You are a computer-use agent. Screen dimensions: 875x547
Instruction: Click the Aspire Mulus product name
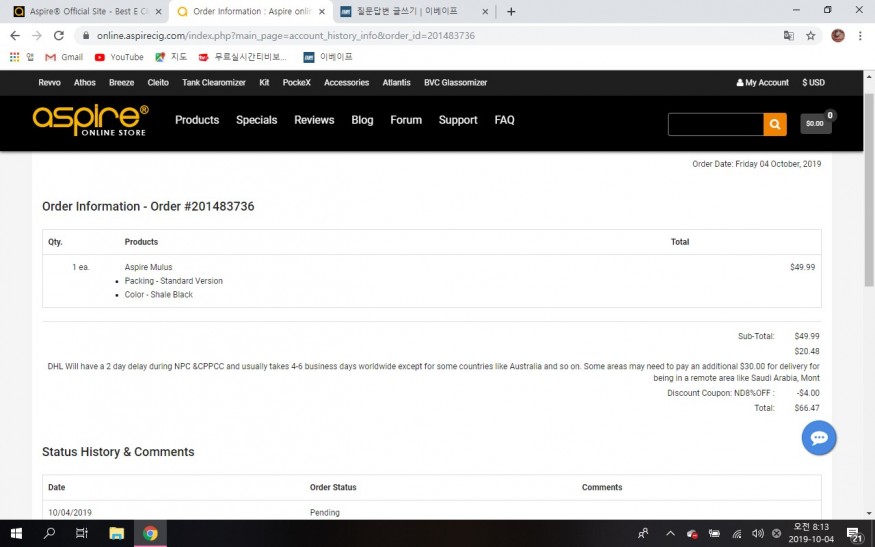pos(148,267)
